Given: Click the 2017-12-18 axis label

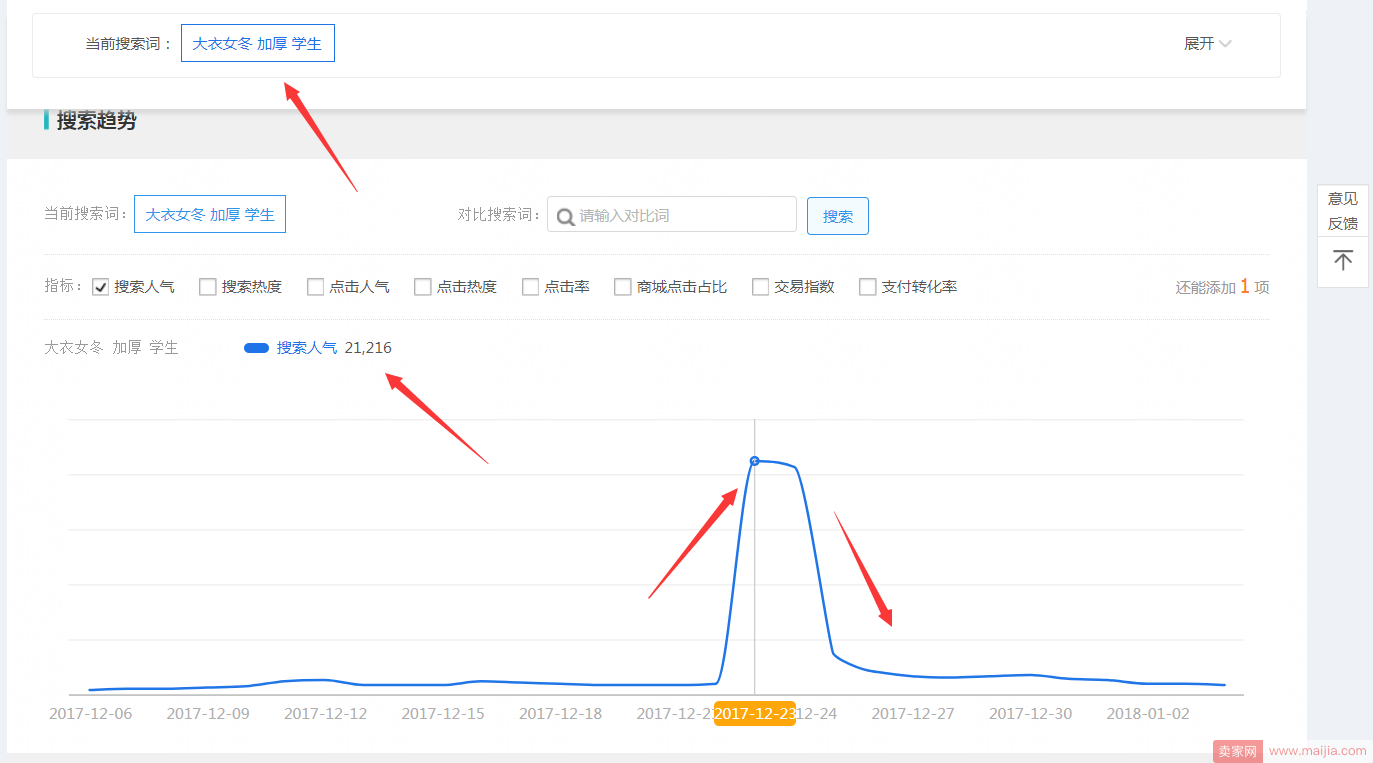Looking at the screenshot, I should 560,714.
